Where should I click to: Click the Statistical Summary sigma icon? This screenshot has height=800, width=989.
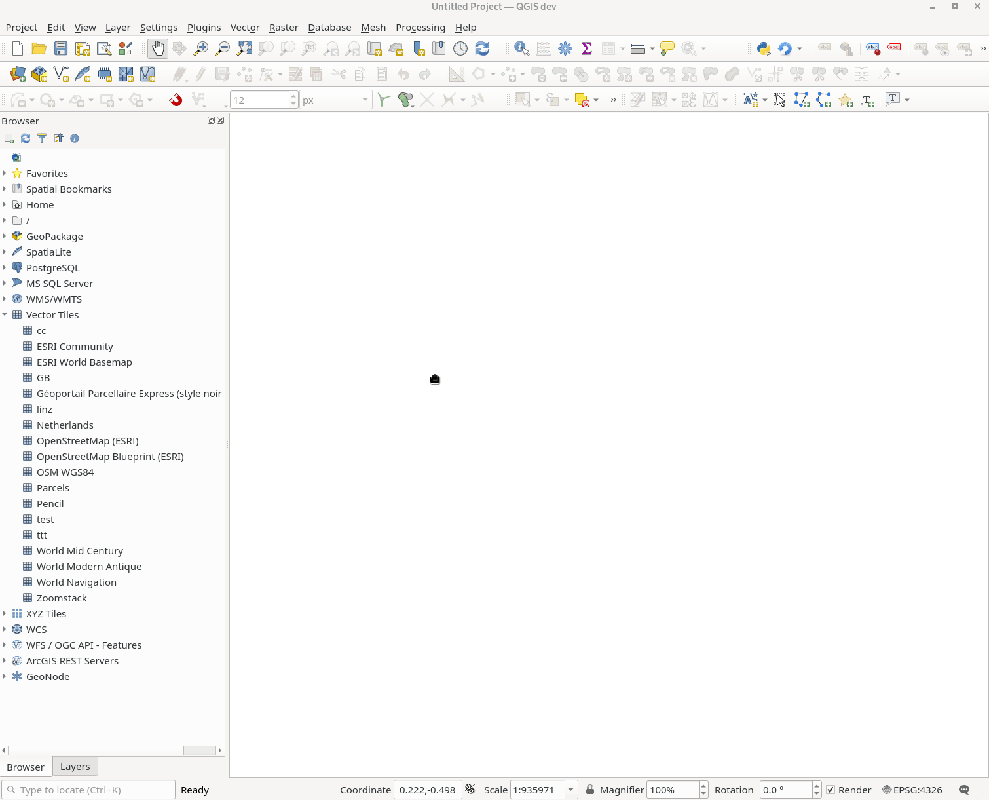(587, 48)
